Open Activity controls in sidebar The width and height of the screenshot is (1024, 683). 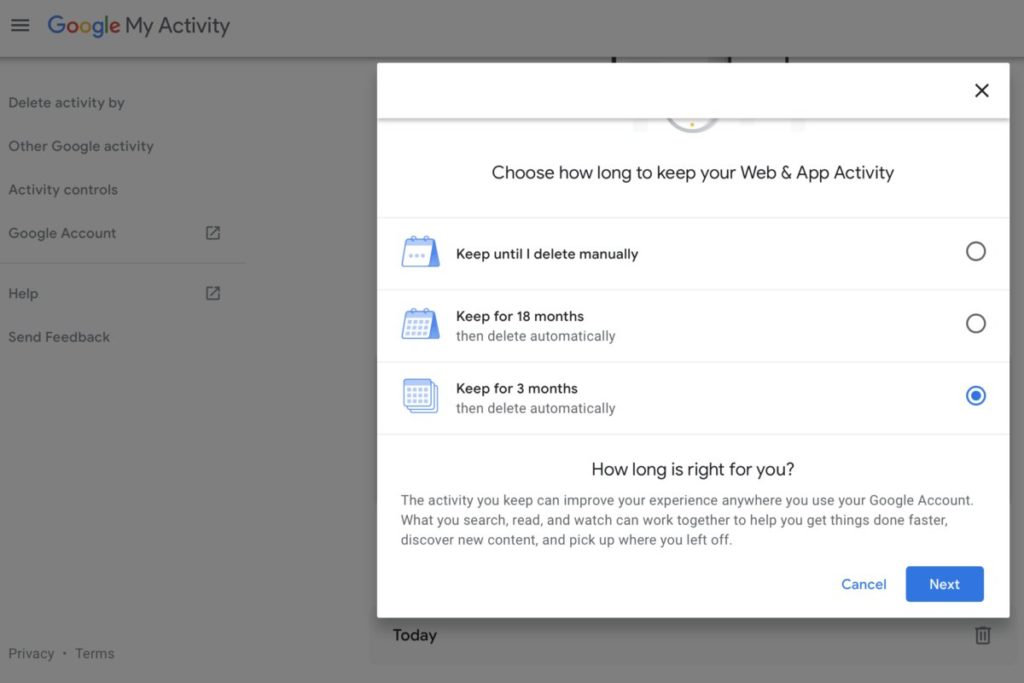(x=63, y=190)
